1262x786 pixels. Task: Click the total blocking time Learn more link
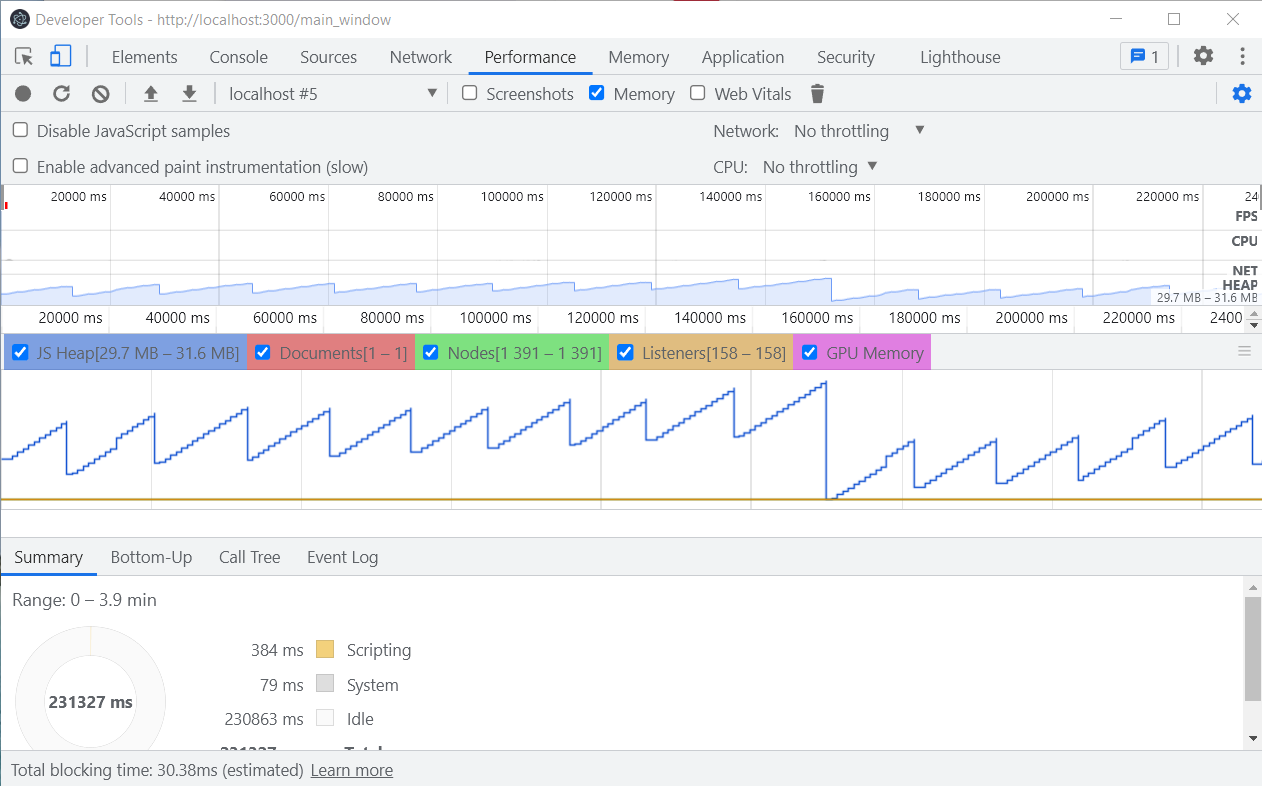click(x=351, y=770)
